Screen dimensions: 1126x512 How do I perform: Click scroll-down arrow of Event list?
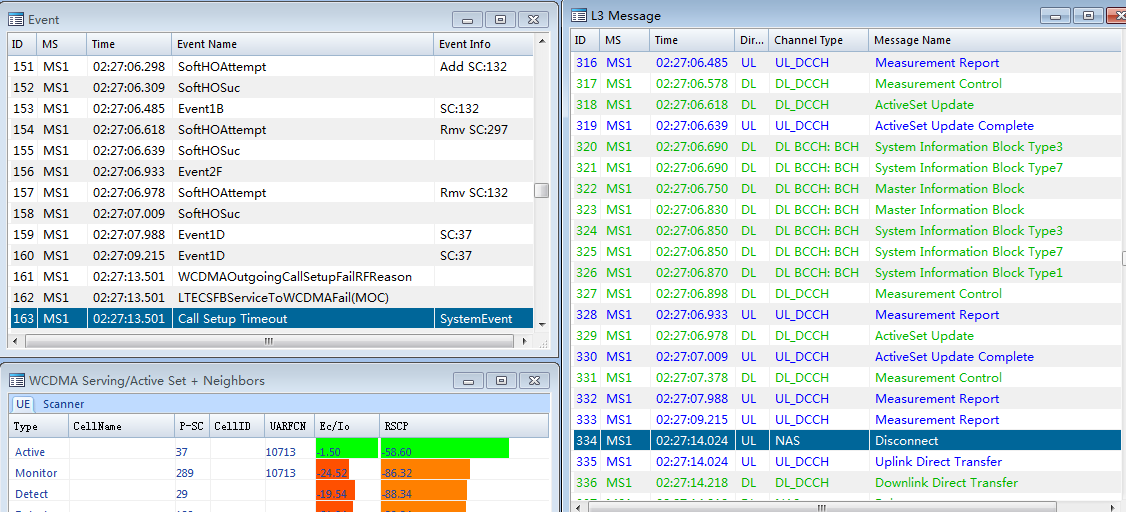point(542,325)
